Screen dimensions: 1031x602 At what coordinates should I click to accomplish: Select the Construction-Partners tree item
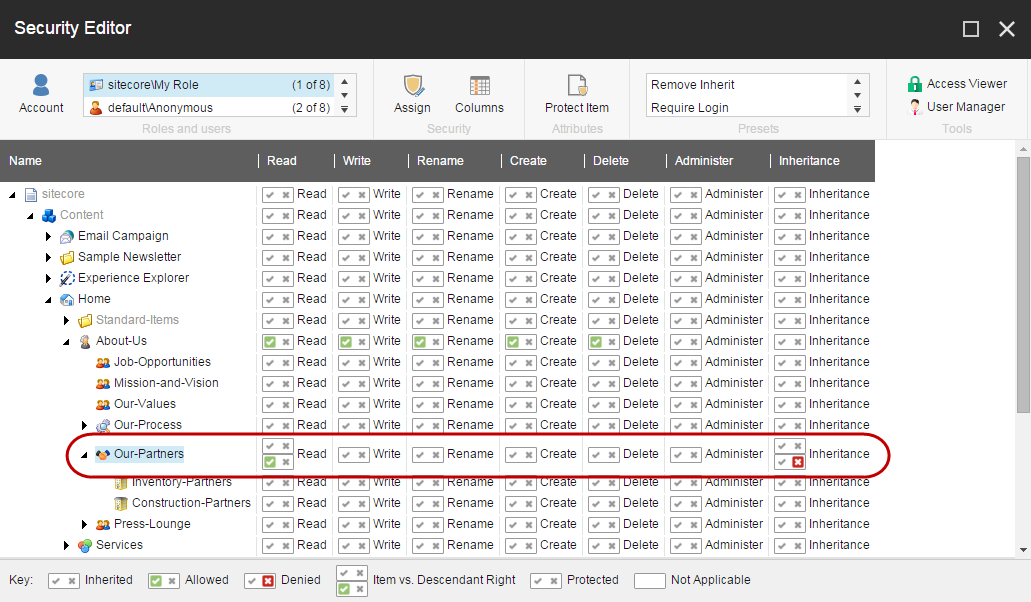click(x=191, y=504)
